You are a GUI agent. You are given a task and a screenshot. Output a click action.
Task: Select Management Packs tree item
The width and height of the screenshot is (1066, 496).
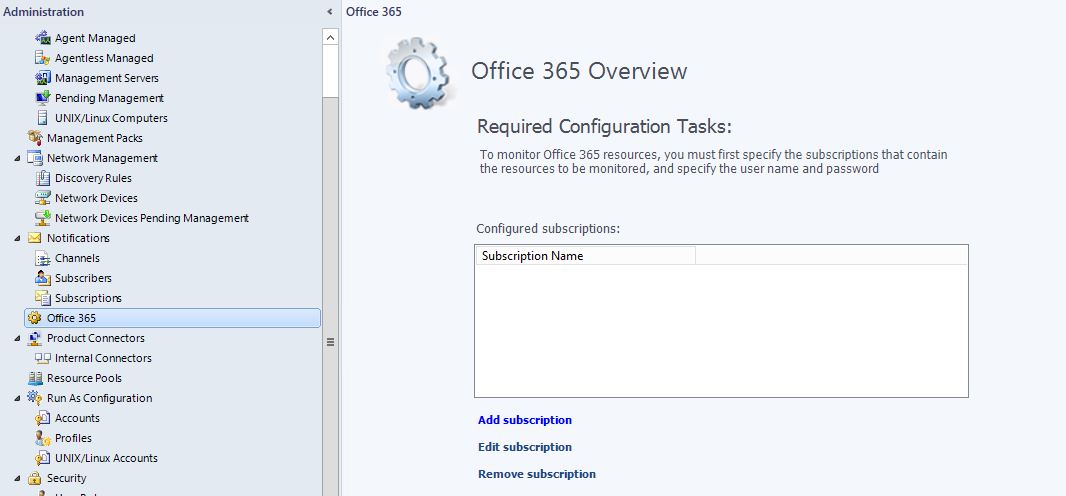[94, 138]
